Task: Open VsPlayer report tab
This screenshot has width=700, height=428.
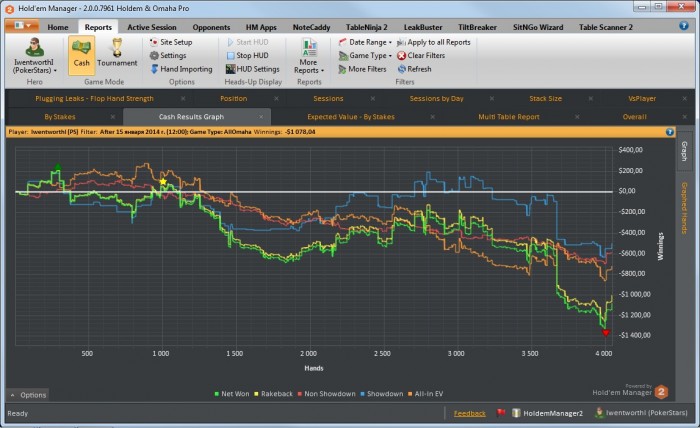Action: tap(642, 99)
